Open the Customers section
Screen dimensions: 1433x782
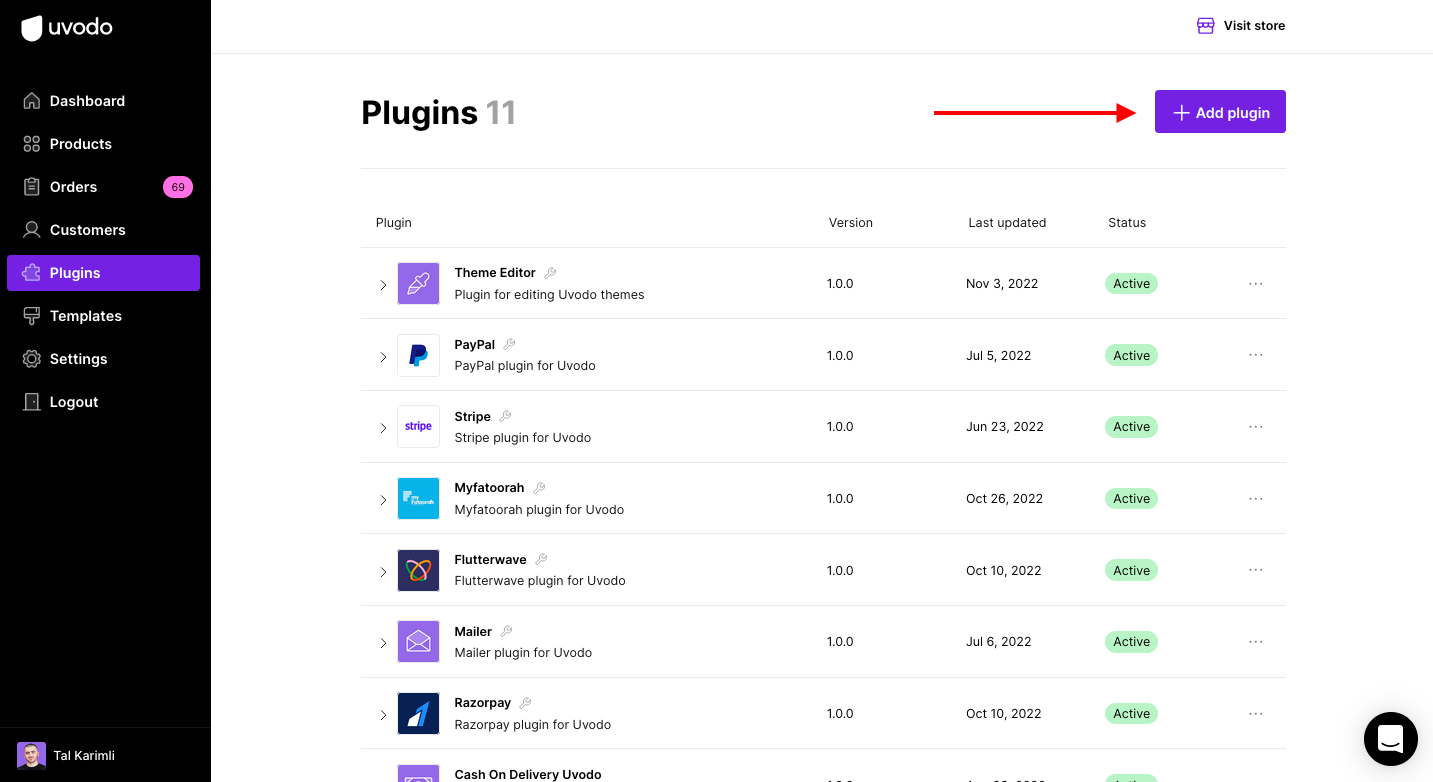click(x=103, y=230)
